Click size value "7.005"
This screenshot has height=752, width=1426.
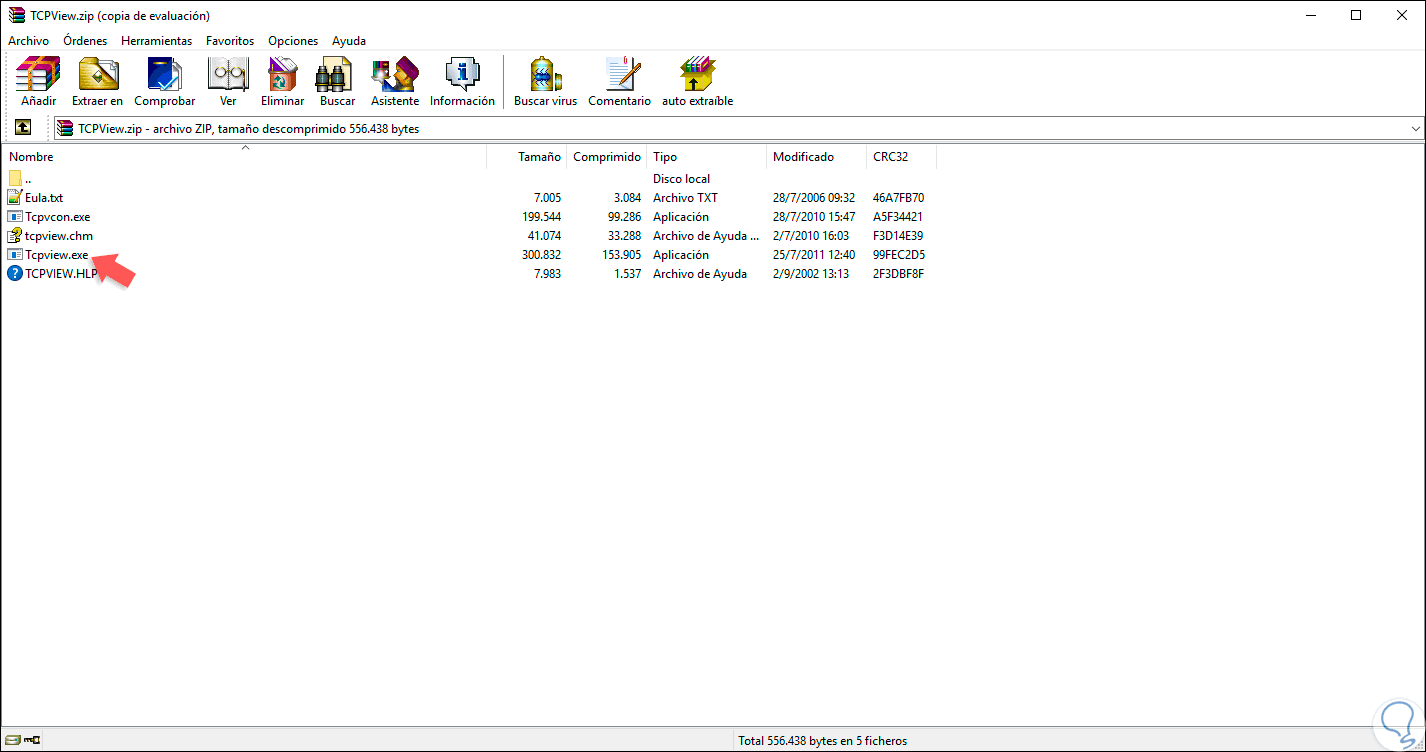(x=546, y=198)
